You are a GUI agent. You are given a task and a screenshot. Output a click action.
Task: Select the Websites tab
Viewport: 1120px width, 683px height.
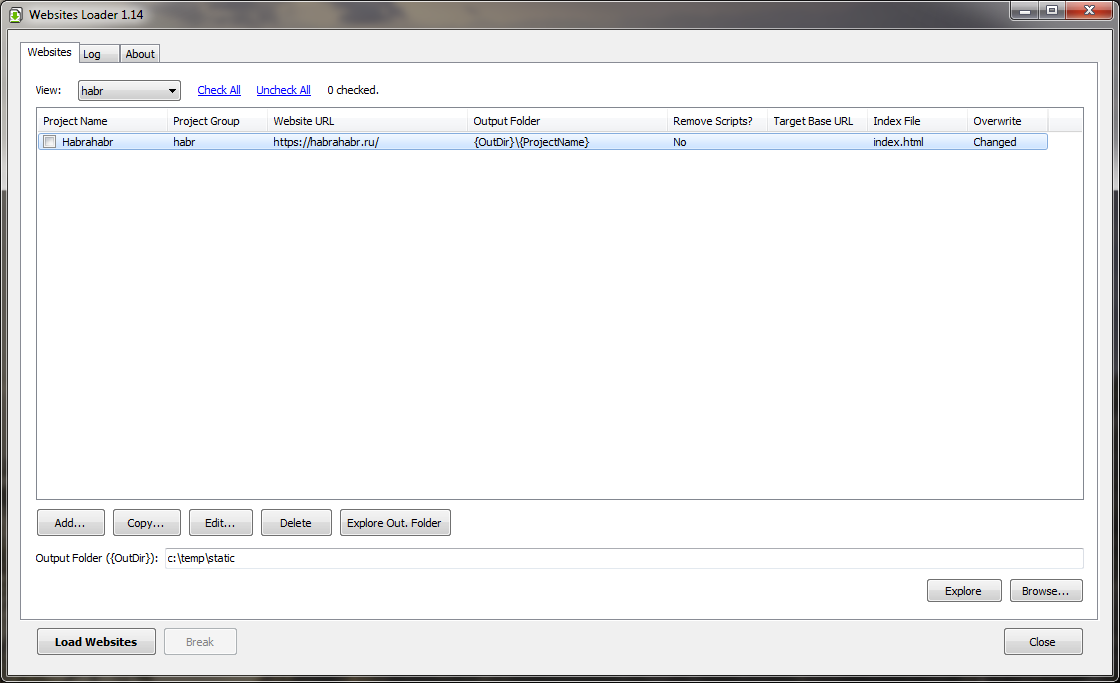pyautogui.click(x=49, y=52)
